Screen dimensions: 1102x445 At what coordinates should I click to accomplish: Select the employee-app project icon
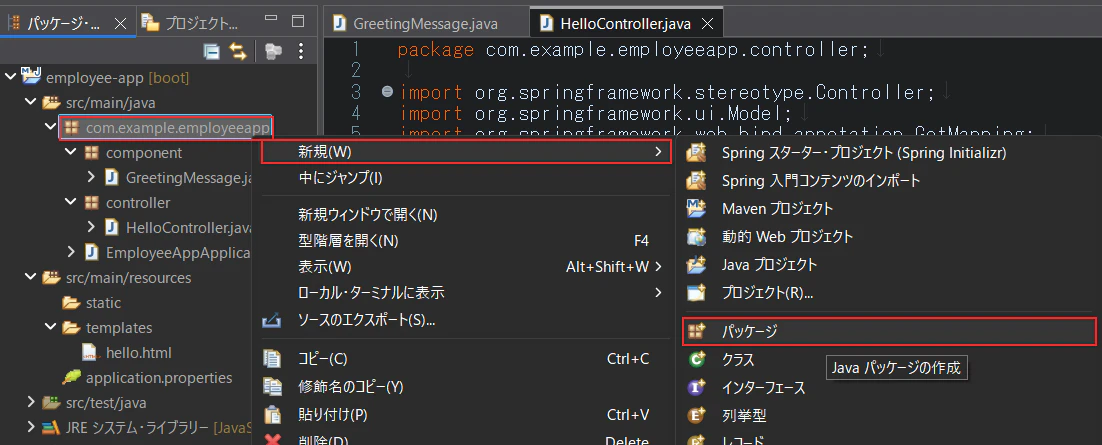[x=31, y=75]
